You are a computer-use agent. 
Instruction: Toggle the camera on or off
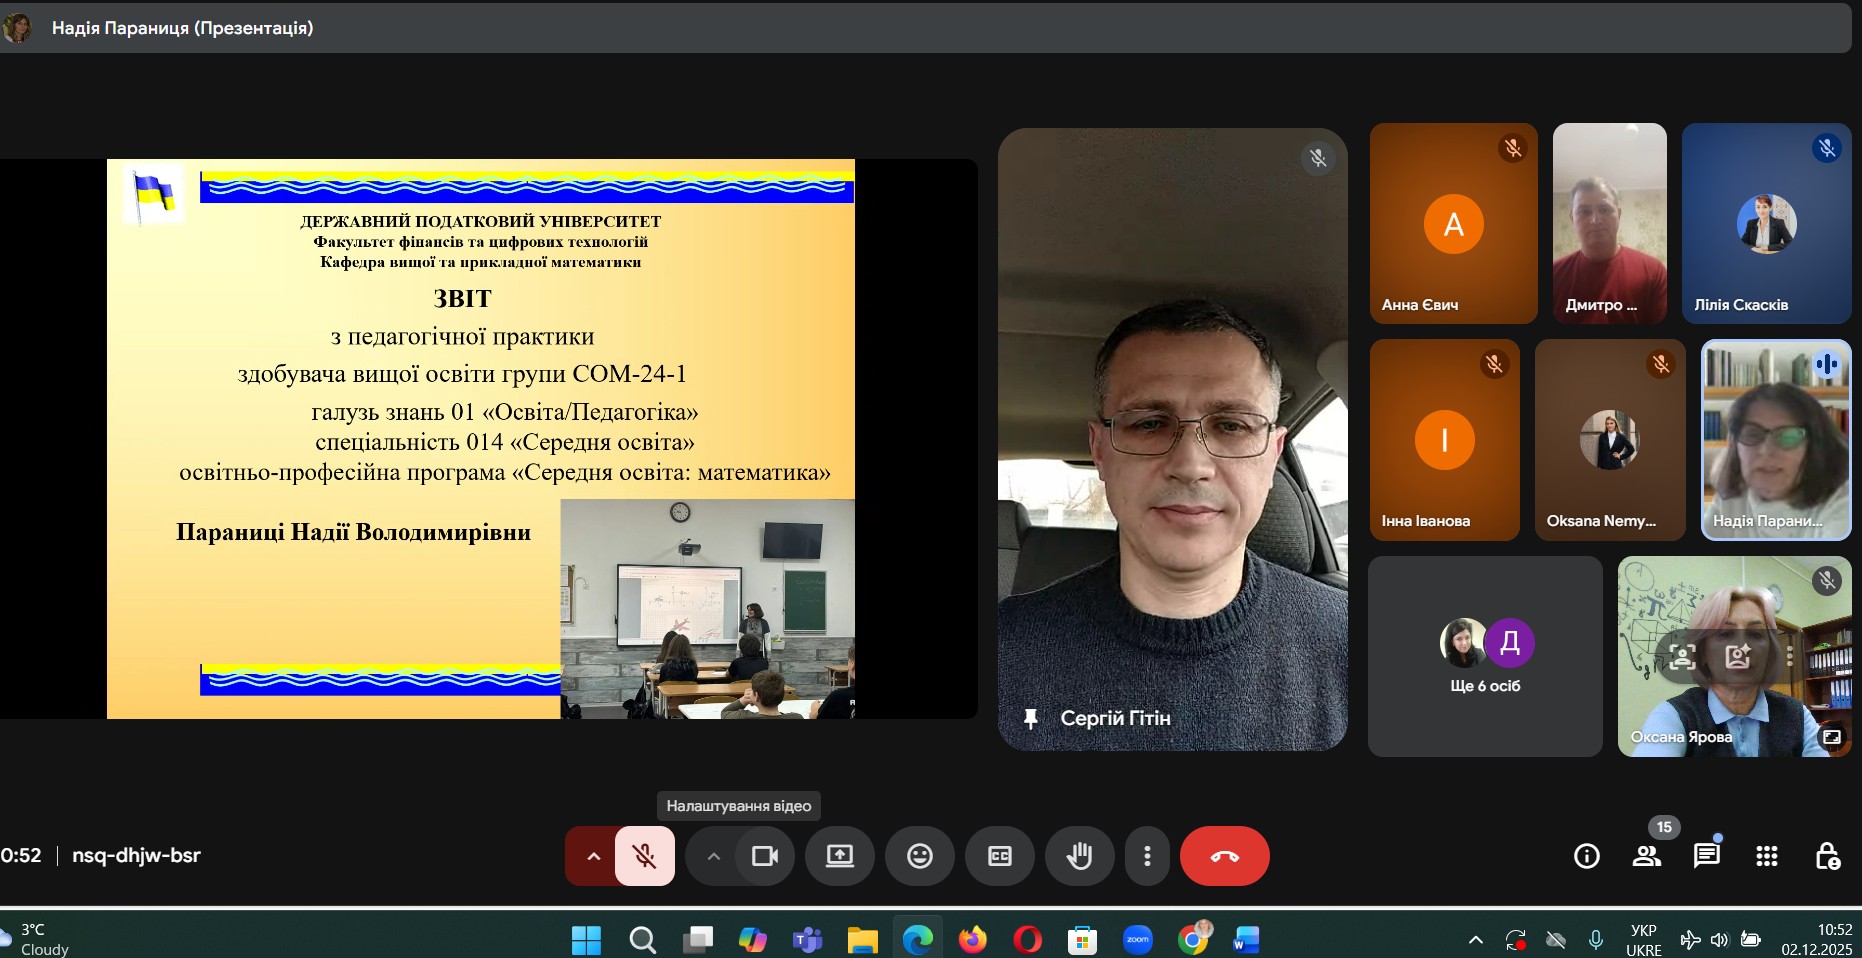(765, 856)
